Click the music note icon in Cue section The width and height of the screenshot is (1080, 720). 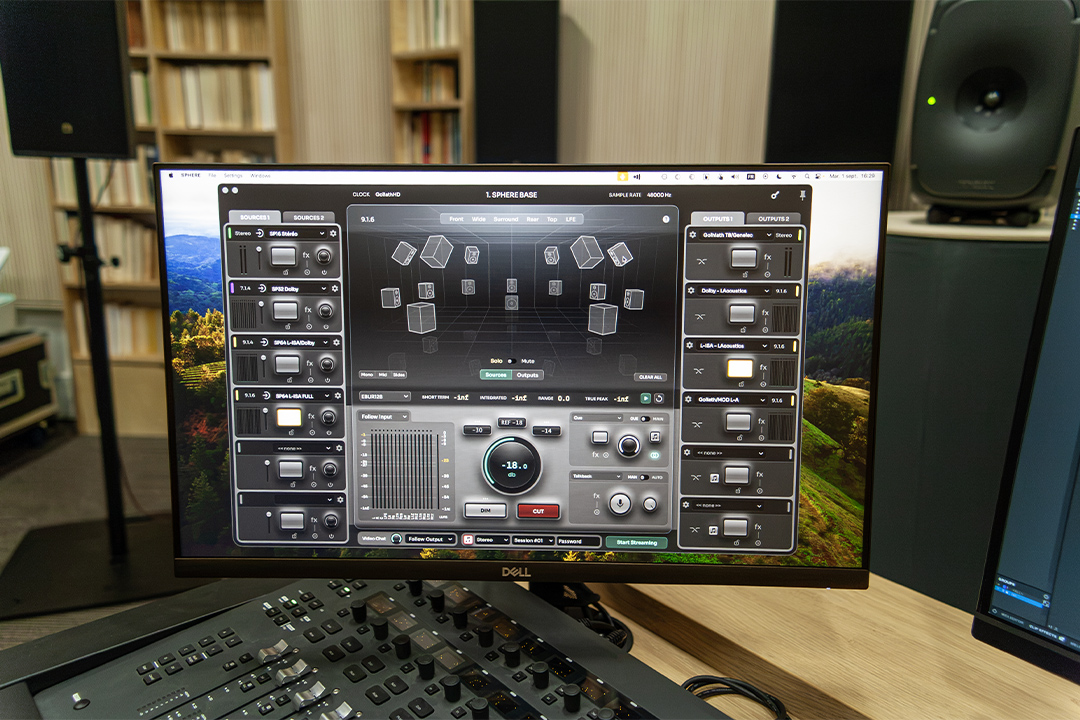coord(655,437)
